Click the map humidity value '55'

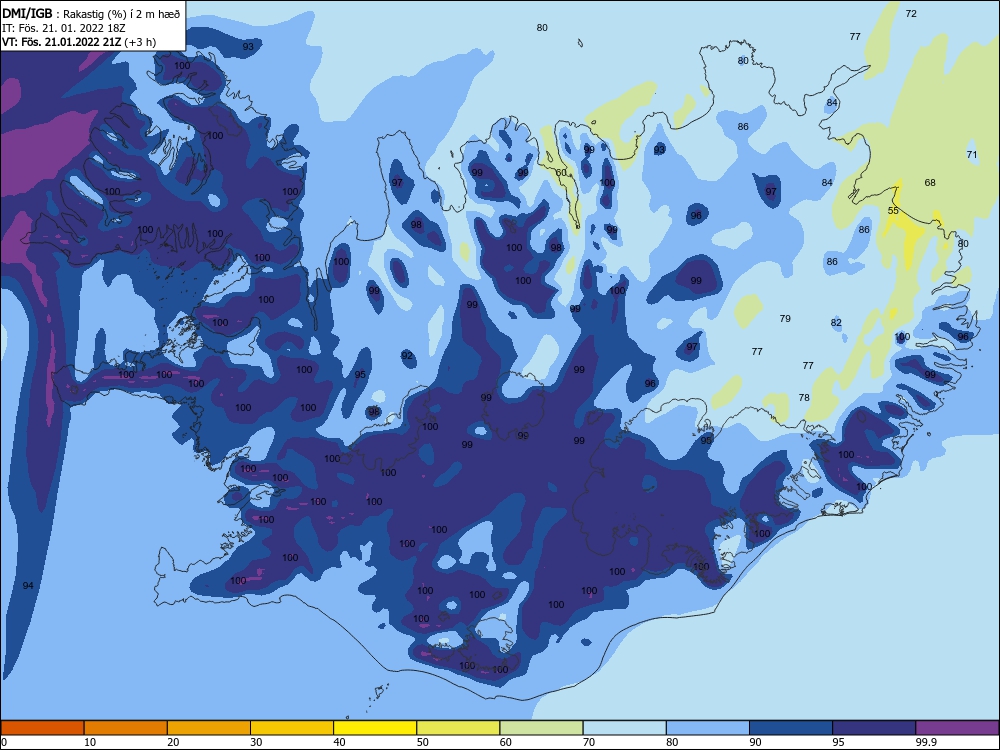[x=893, y=210]
